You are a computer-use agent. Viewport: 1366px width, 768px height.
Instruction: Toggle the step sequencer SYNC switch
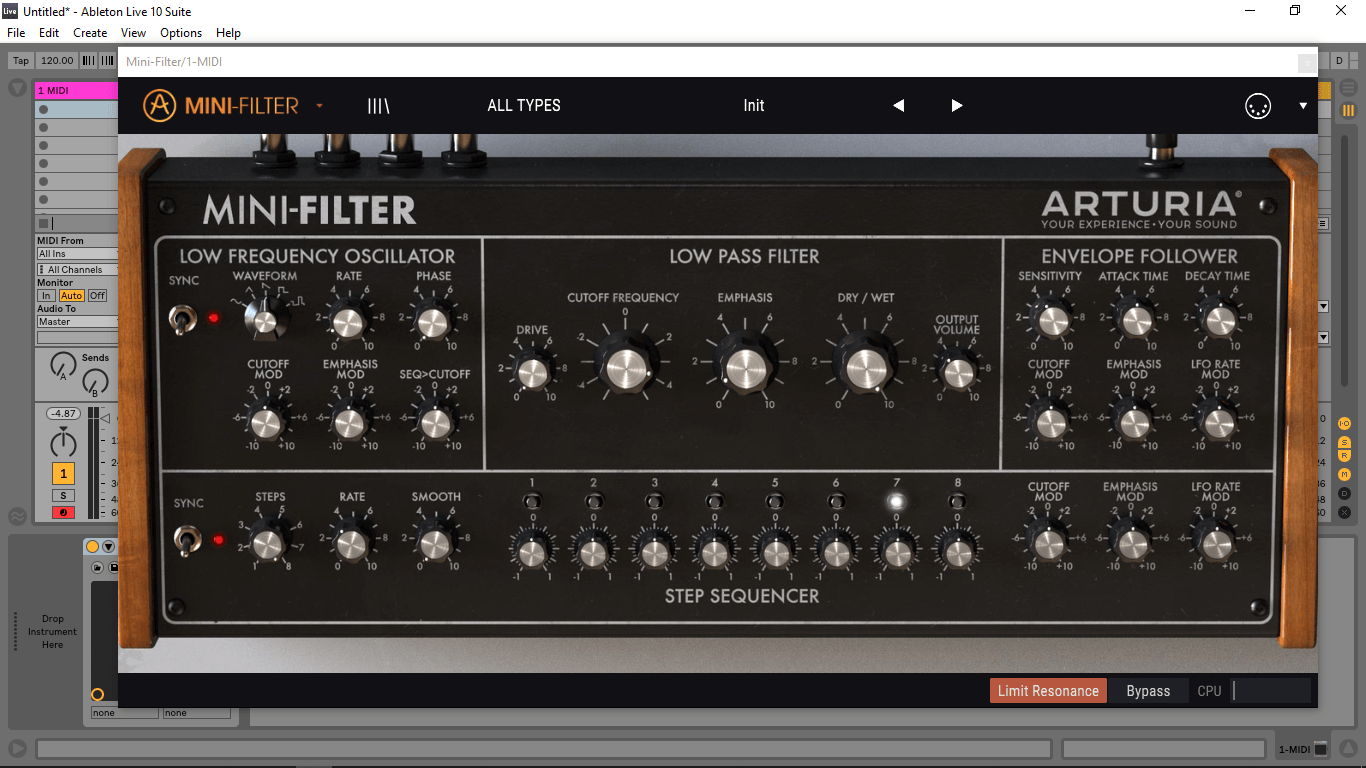click(x=187, y=541)
